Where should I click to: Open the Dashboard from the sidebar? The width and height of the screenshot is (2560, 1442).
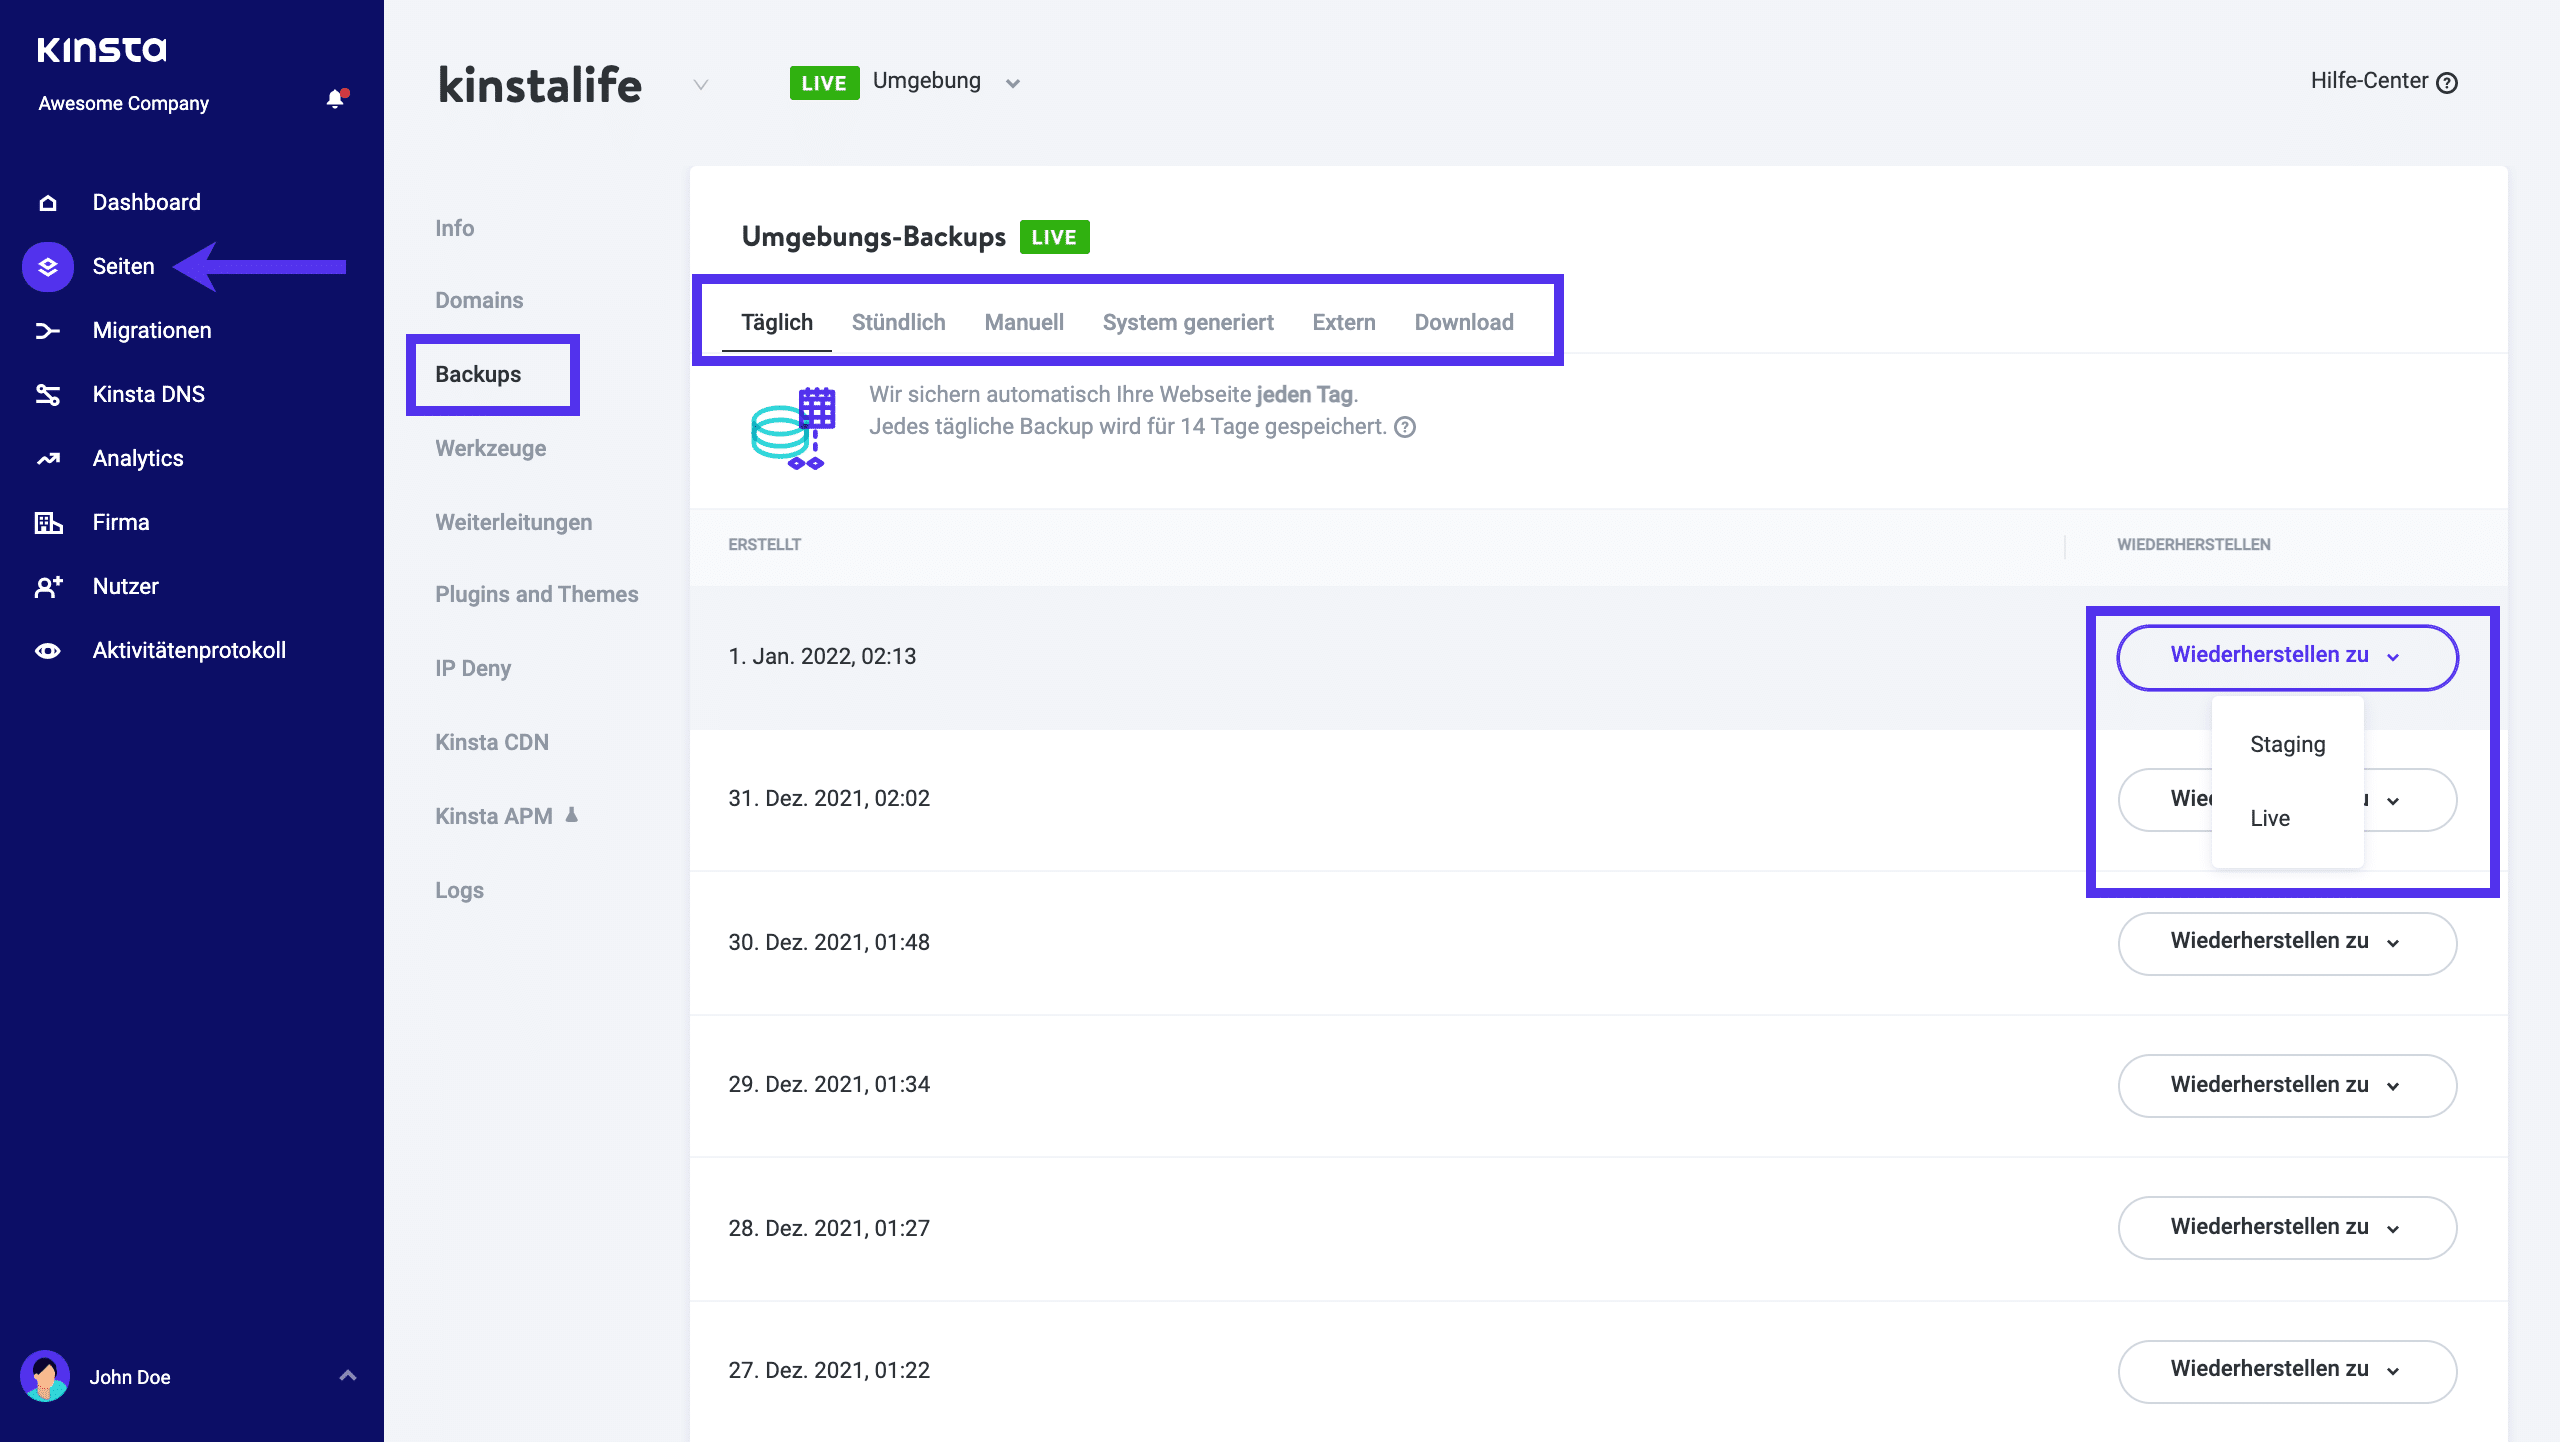coord(47,201)
